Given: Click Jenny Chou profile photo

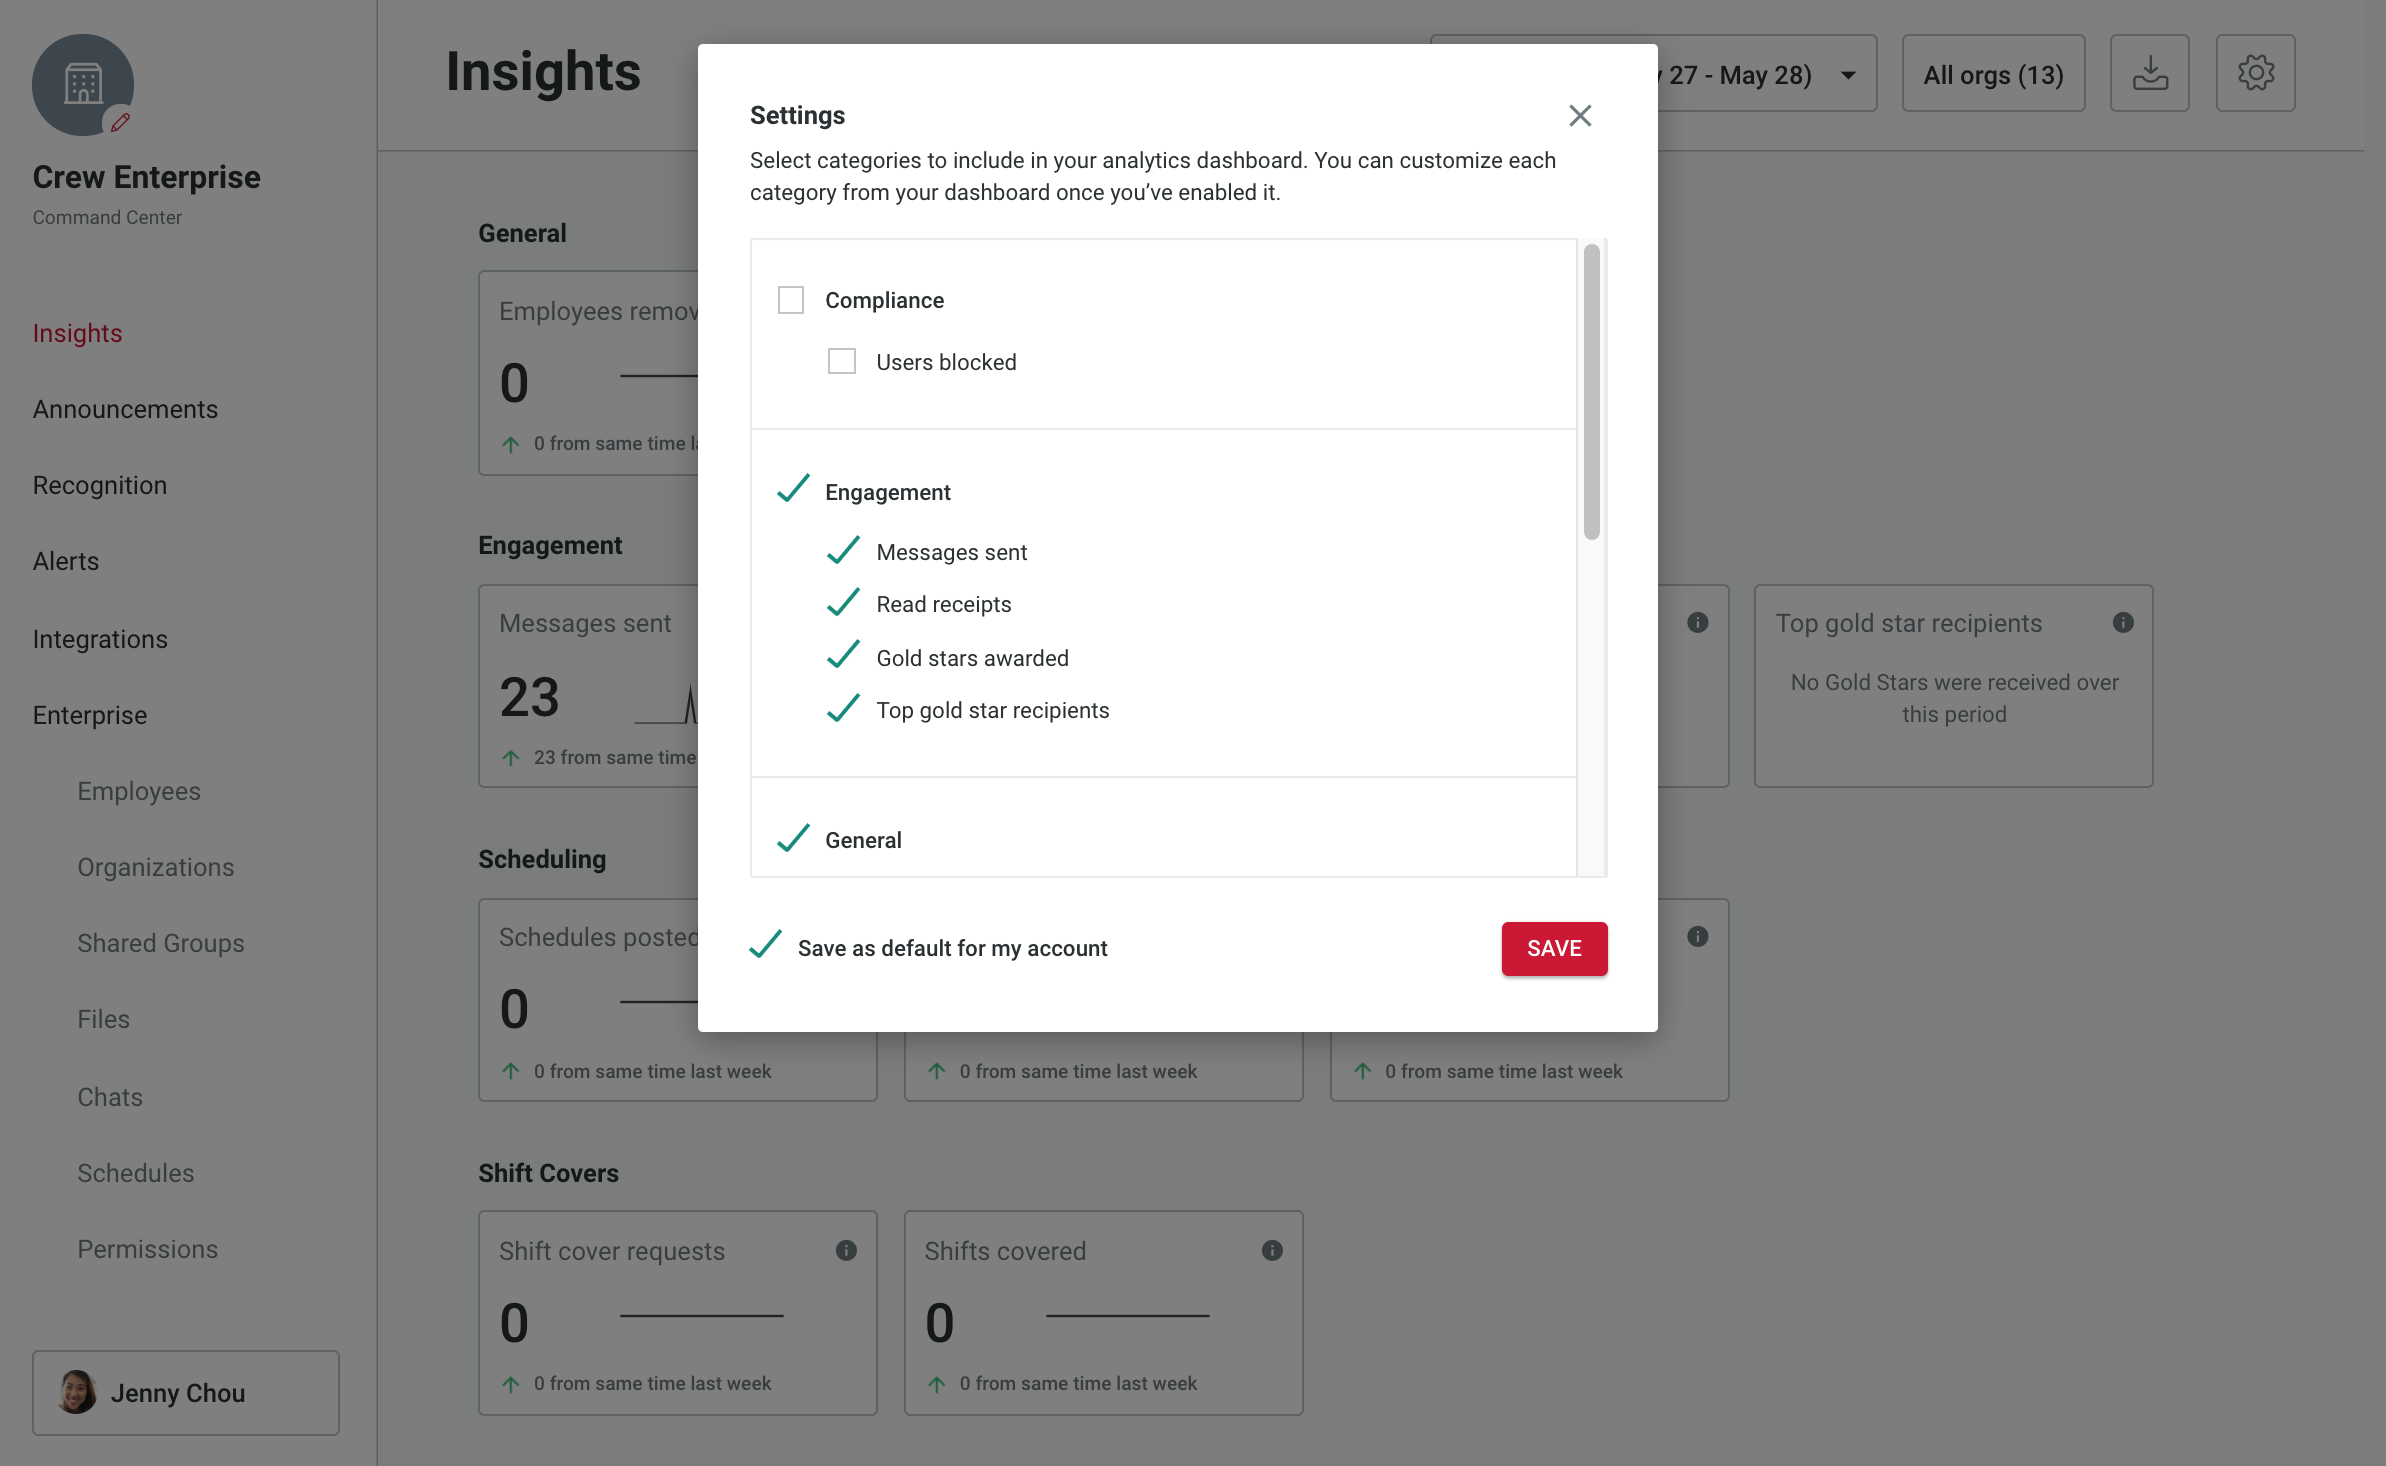Looking at the screenshot, I should 77,1392.
